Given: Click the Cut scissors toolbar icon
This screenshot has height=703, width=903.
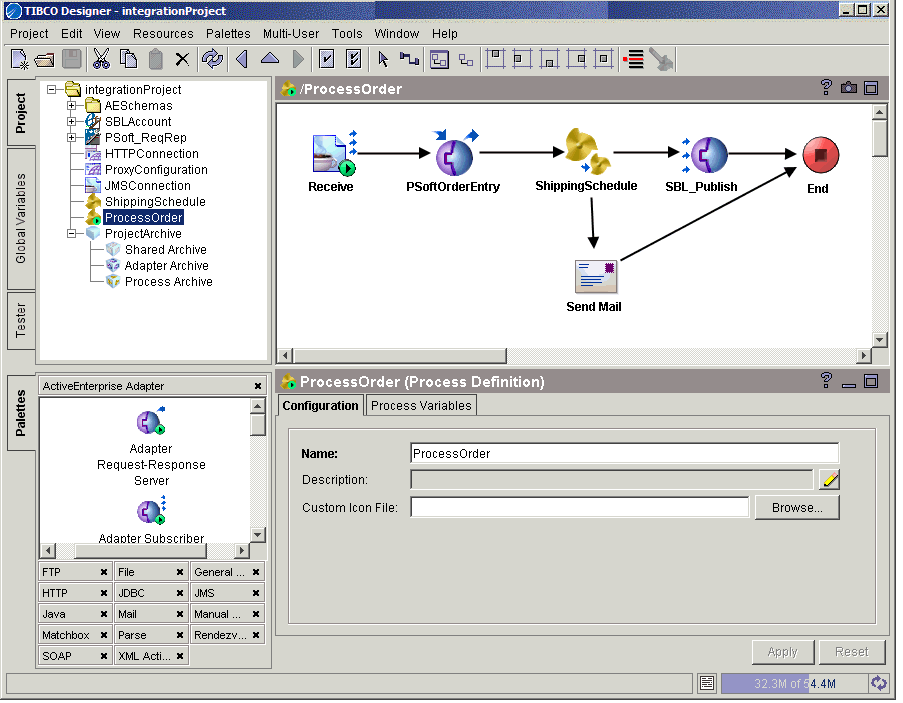Looking at the screenshot, I should (x=101, y=59).
